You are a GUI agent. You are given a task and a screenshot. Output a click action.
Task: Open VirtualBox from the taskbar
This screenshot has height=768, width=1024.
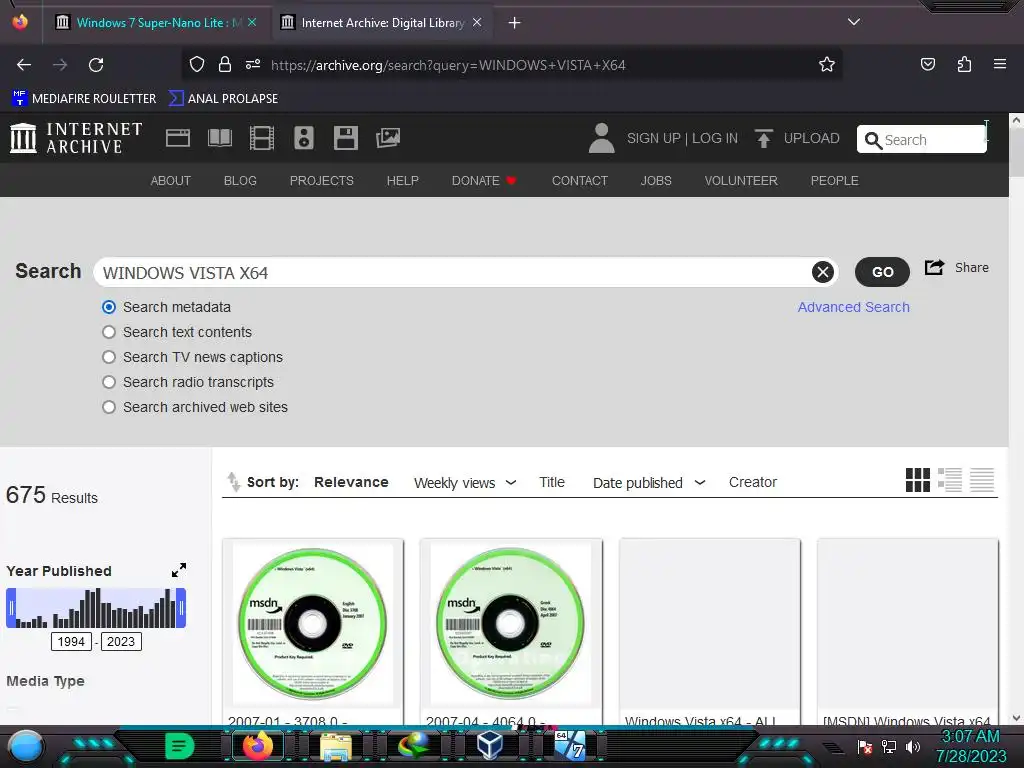489,745
